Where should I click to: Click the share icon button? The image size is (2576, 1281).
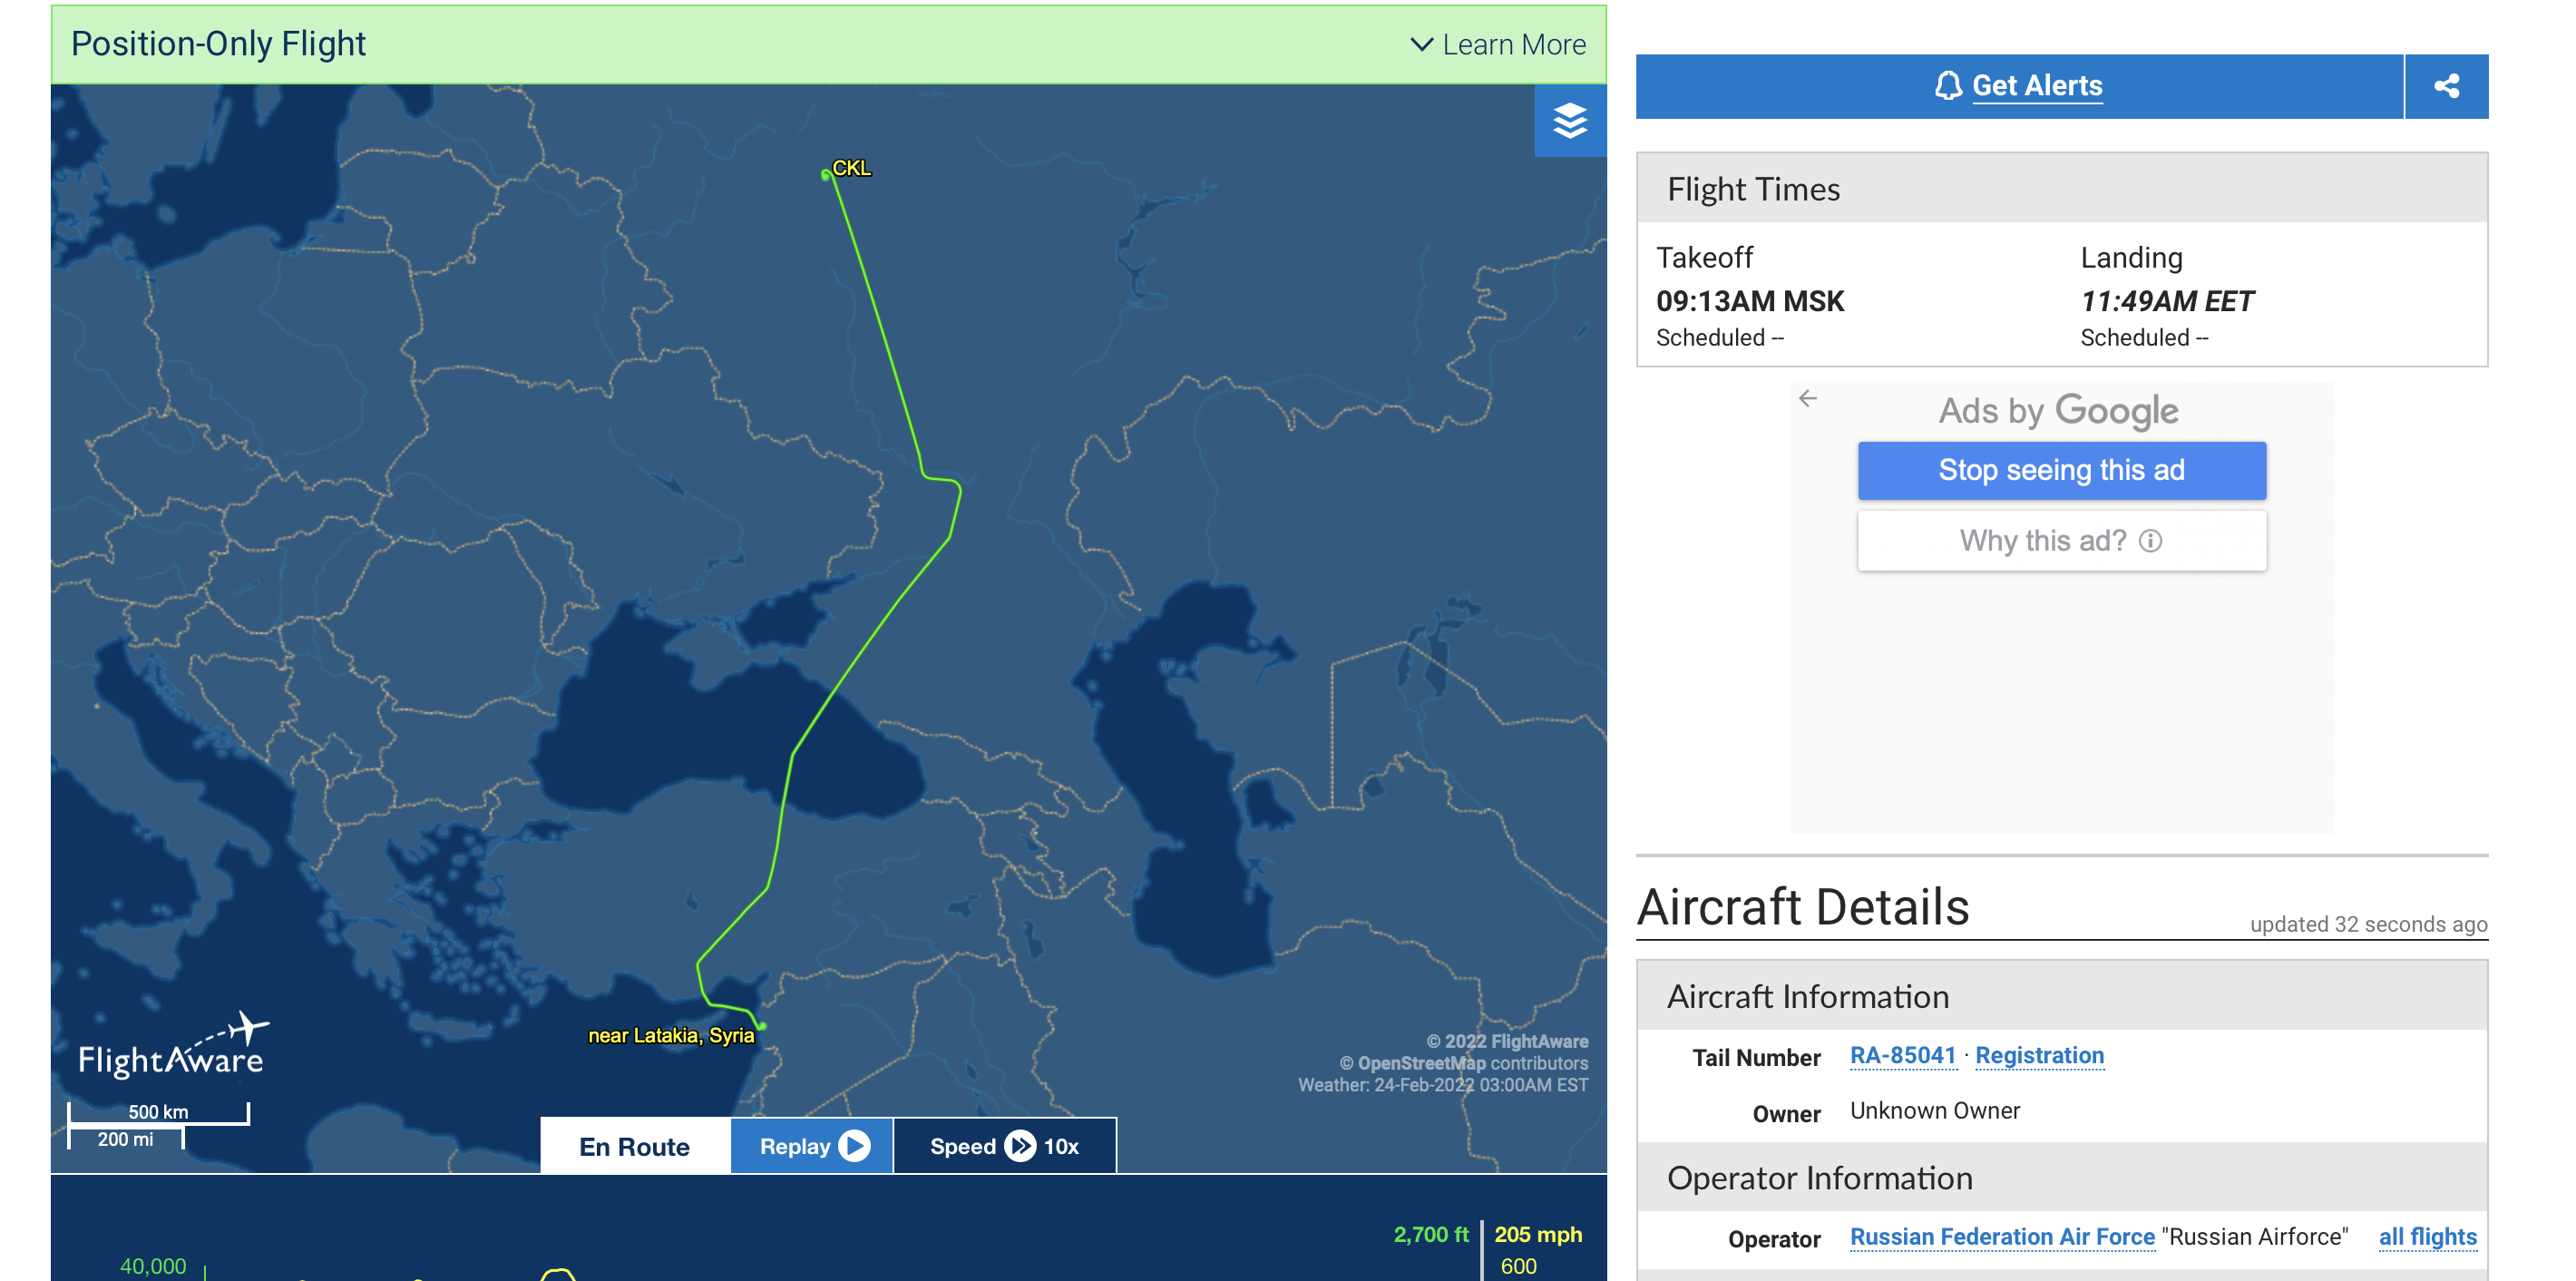2446,86
